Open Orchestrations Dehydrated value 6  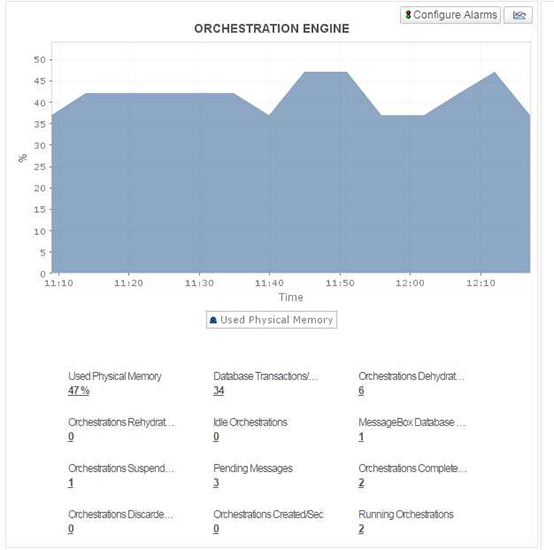361,391
